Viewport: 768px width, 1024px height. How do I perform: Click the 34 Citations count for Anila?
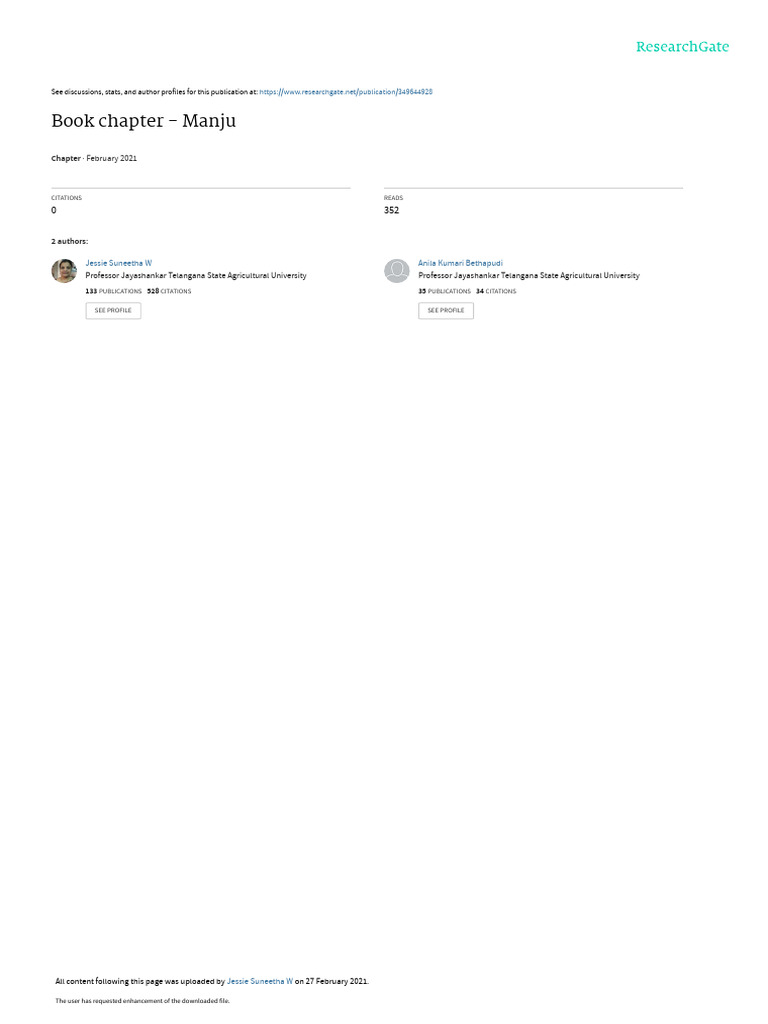(x=496, y=291)
